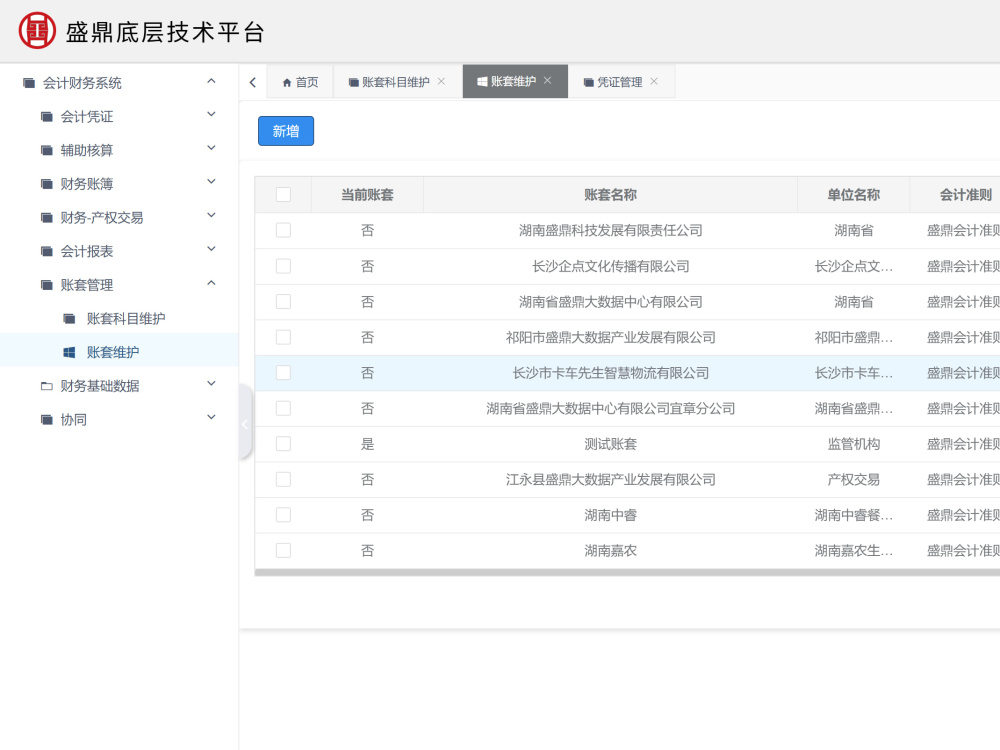Click the icon beside 财务-产权交易

click(x=47, y=218)
